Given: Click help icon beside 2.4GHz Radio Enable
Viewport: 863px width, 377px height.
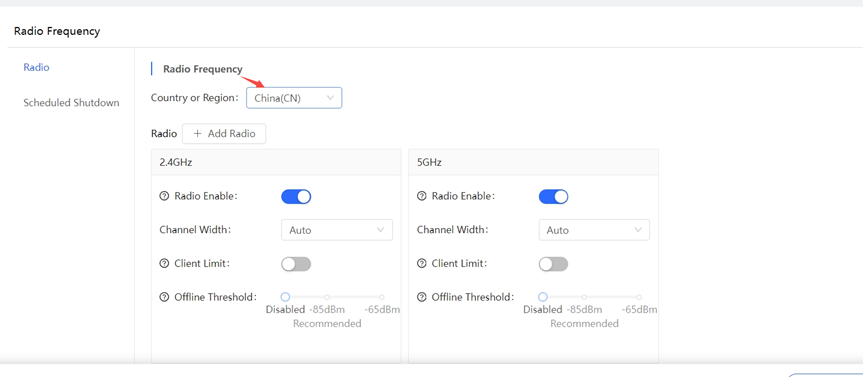Looking at the screenshot, I should pyautogui.click(x=163, y=196).
